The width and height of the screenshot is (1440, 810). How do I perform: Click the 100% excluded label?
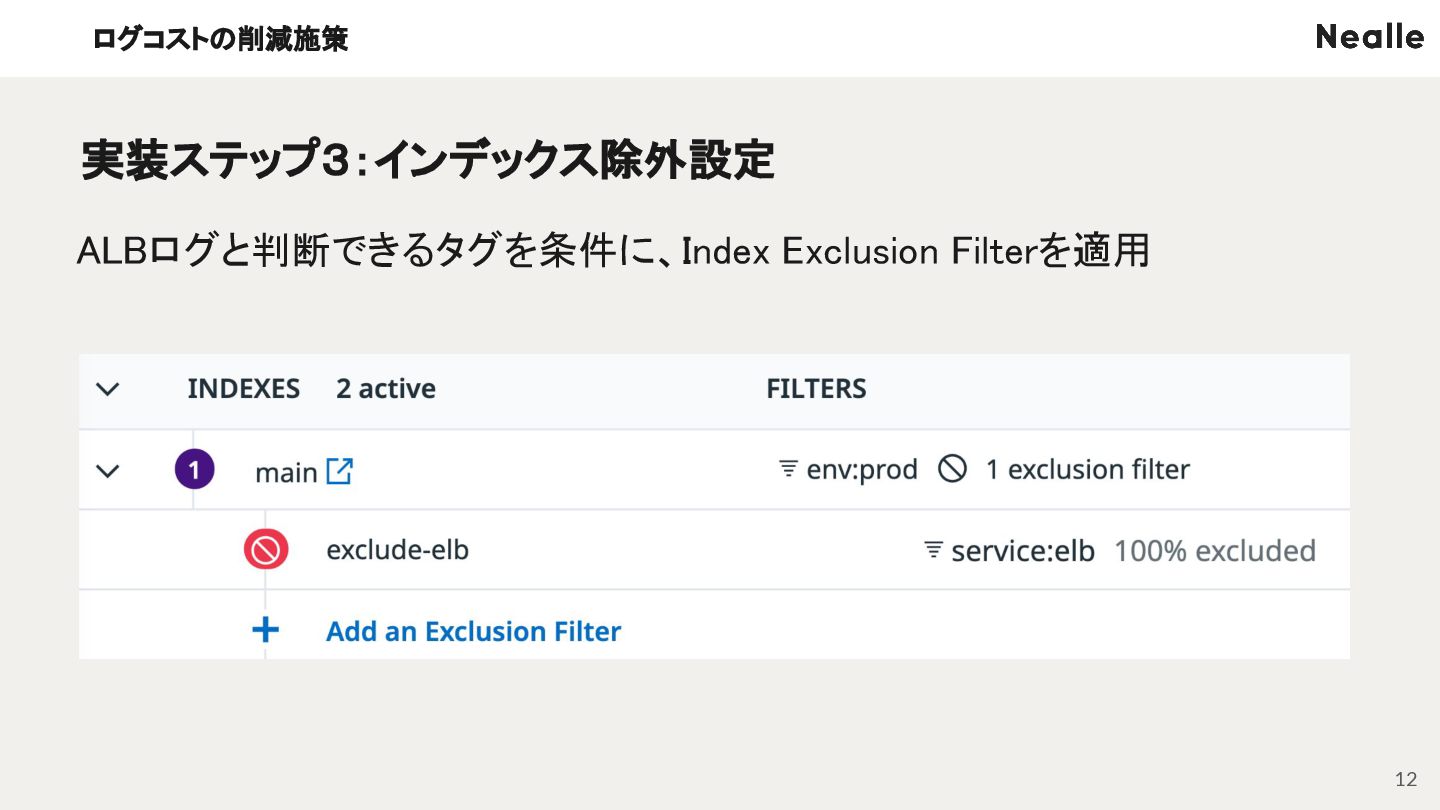coord(1215,551)
